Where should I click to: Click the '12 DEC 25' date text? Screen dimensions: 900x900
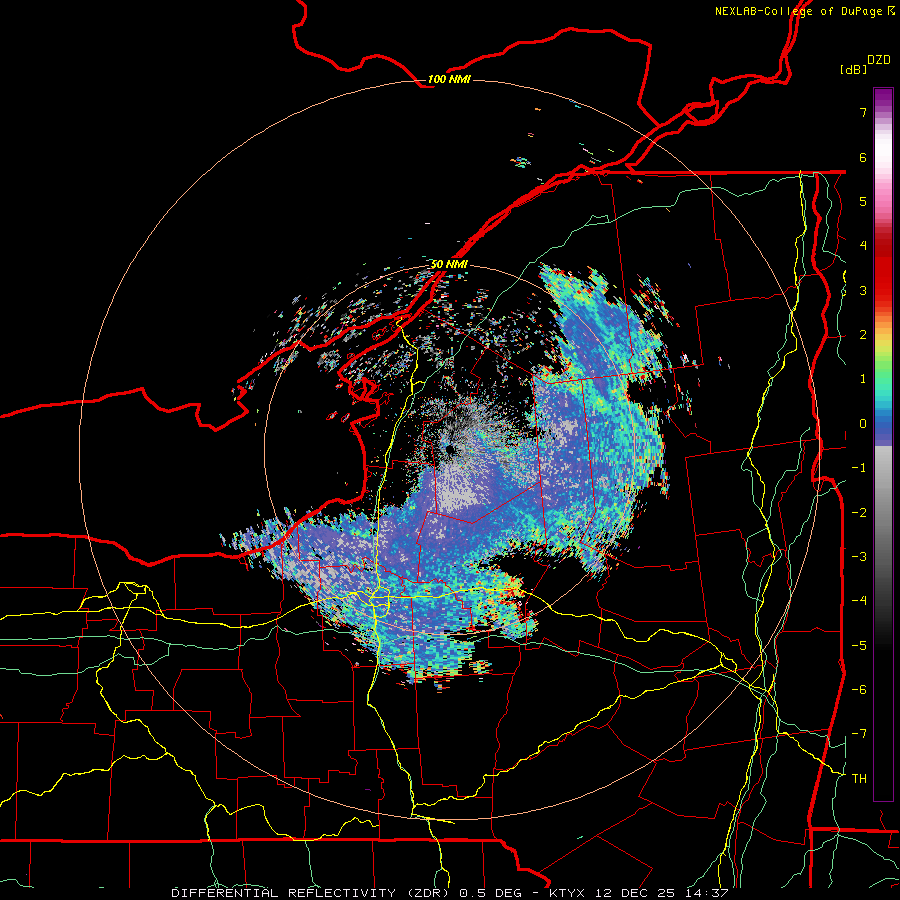coord(634,893)
